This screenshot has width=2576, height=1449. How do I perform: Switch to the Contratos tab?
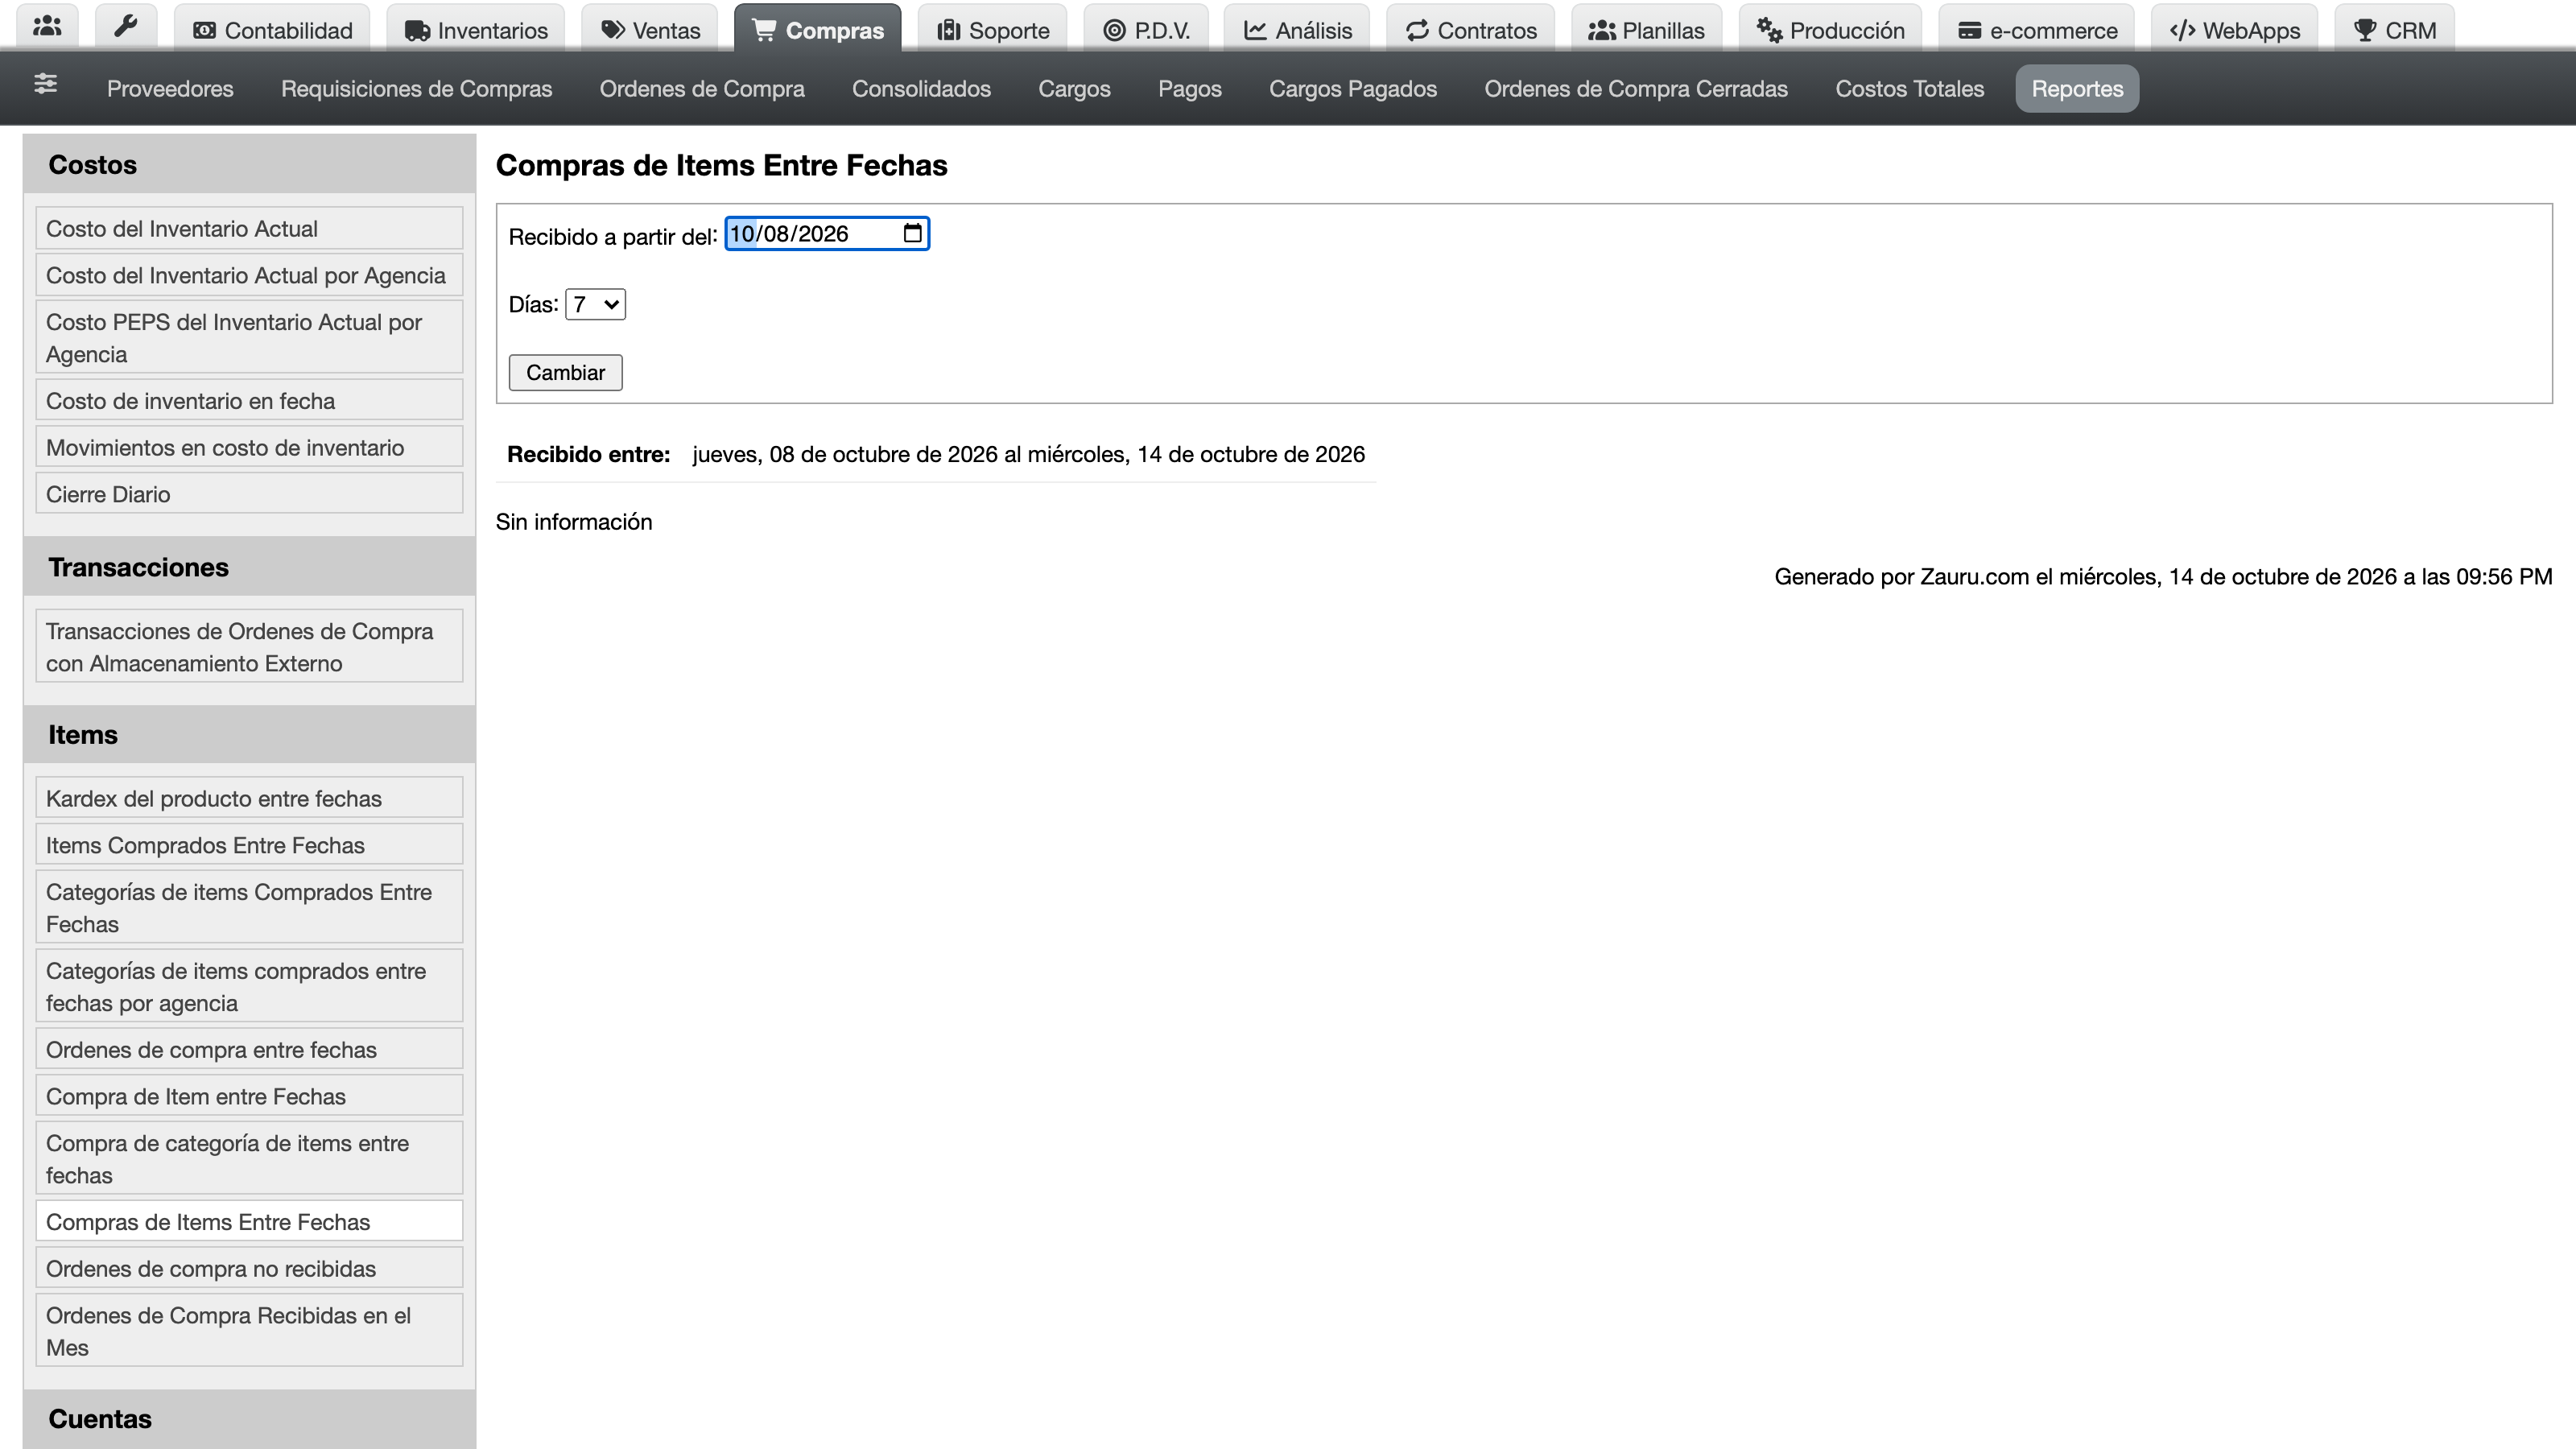(x=1471, y=30)
